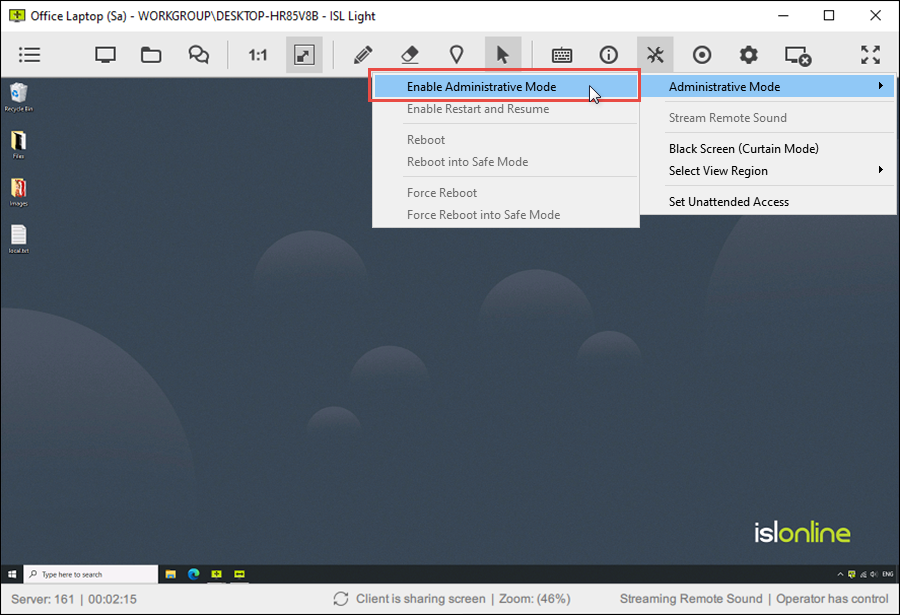This screenshot has width=900, height=615.
Task: Open the file transfer icon
Action: click(x=151, y=55)
